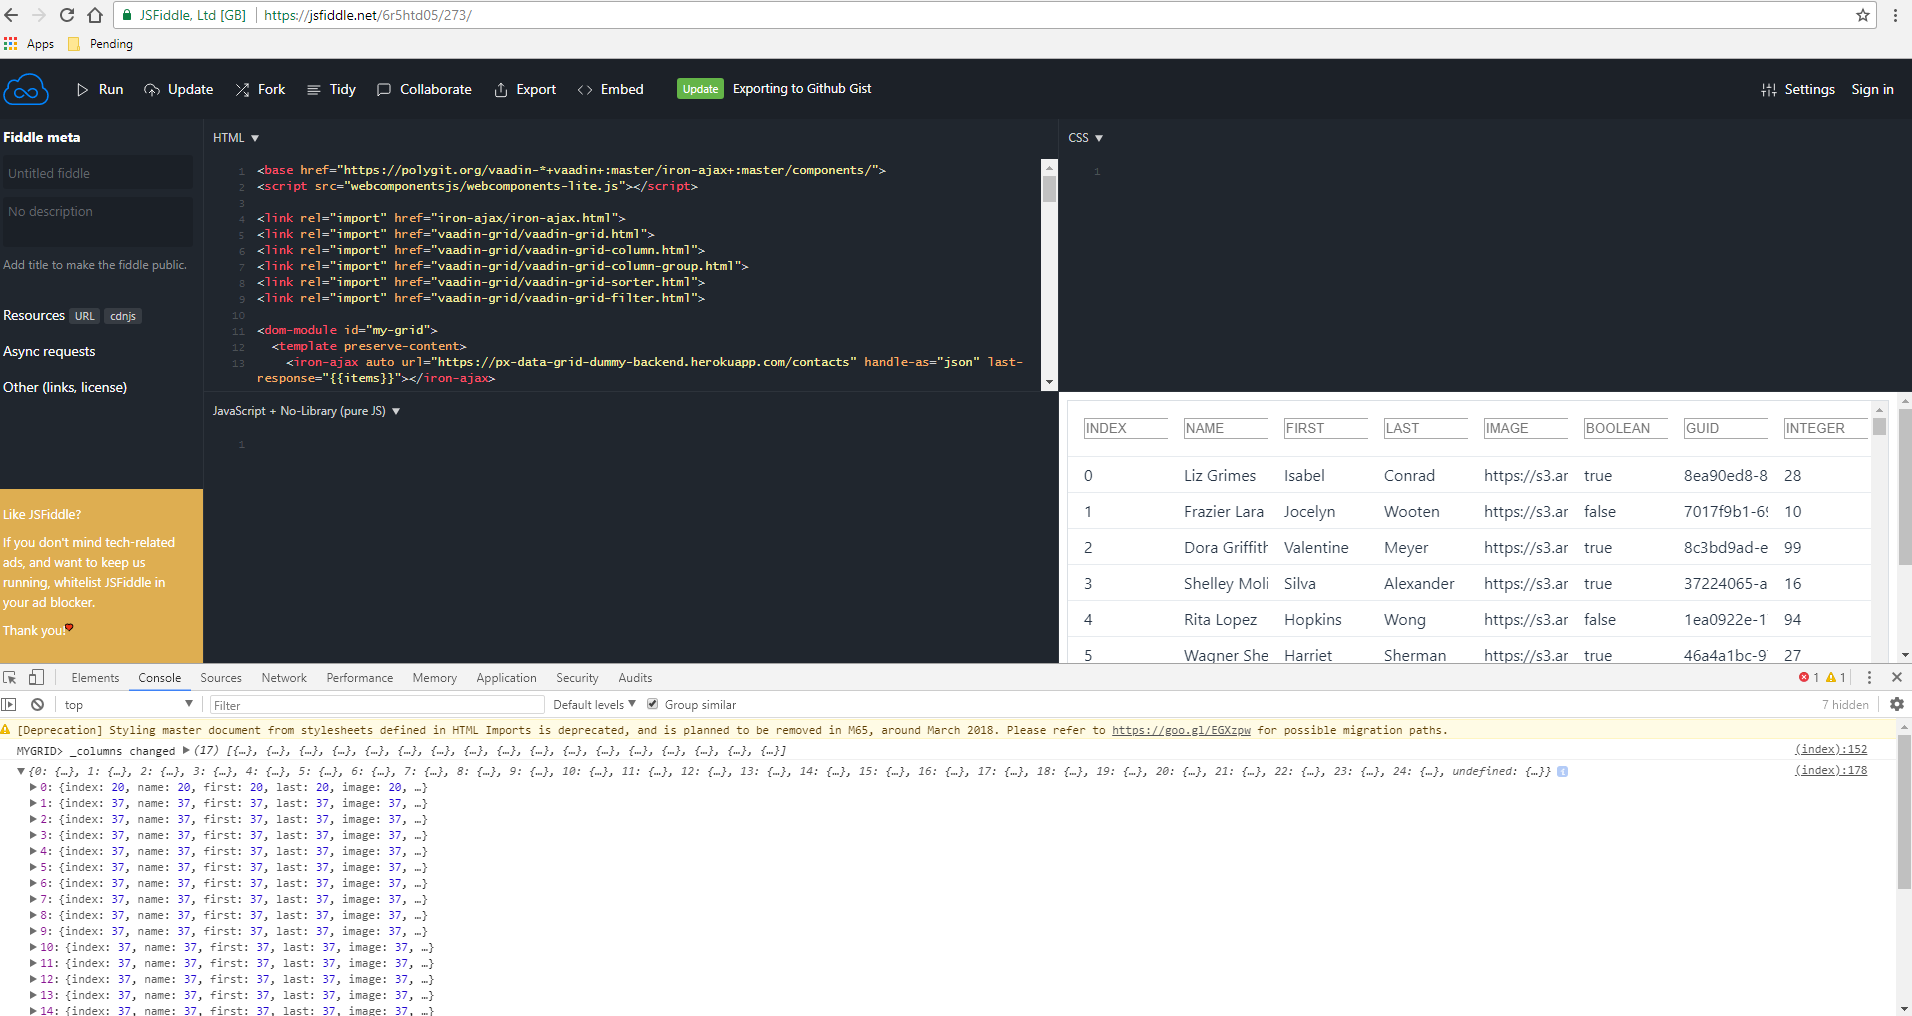Open JSFiddle Settings
This screenshot has height=1016, width=1912.
(1798, 89)
